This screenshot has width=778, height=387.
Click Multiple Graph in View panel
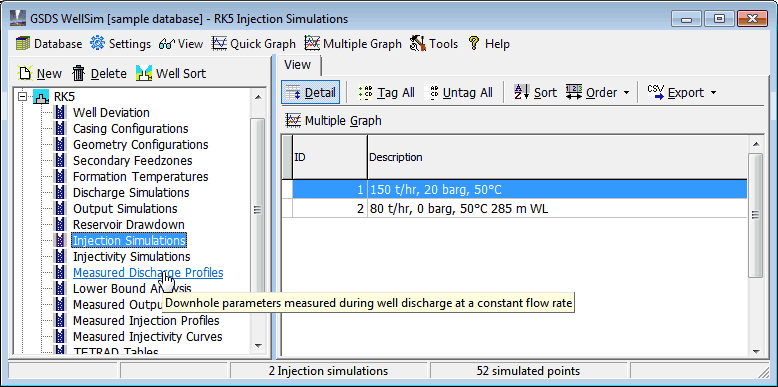[334, 121]
